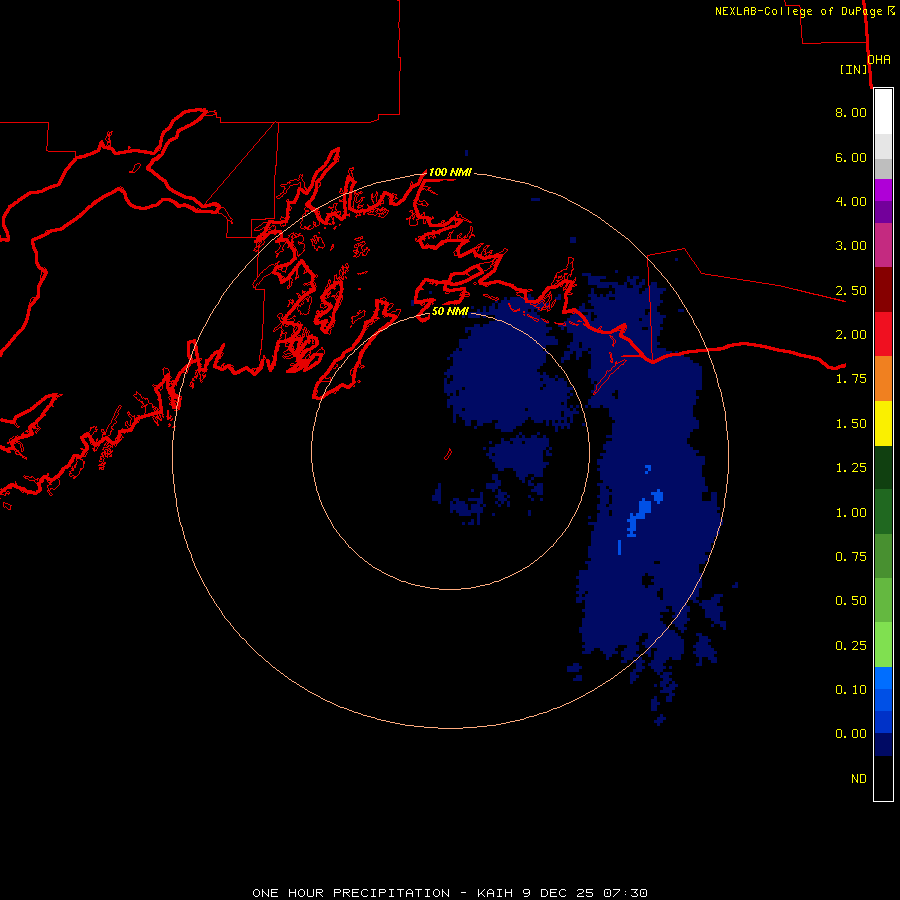
Task: Click the 1.75 legend value
Action: coord(851,379)
